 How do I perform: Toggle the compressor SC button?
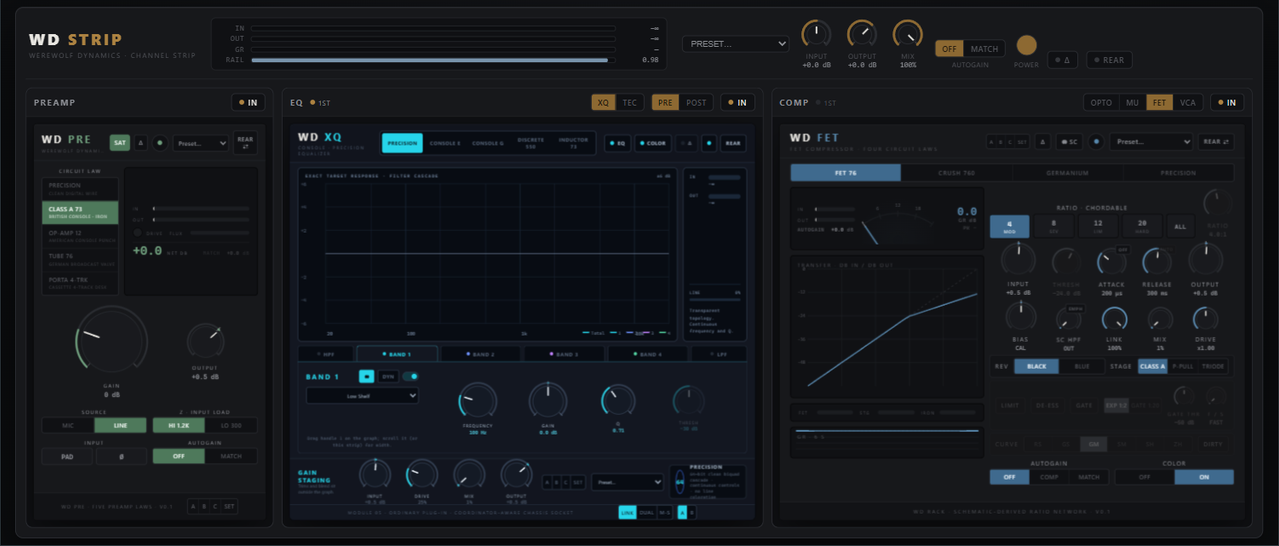pyautogui.click(x=1070, y=141)
